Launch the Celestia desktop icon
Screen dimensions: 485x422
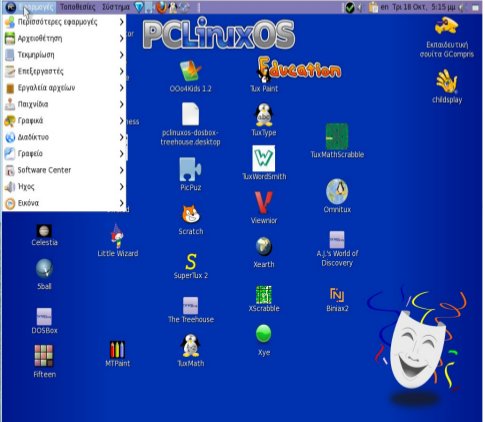[x=44, y=231]
